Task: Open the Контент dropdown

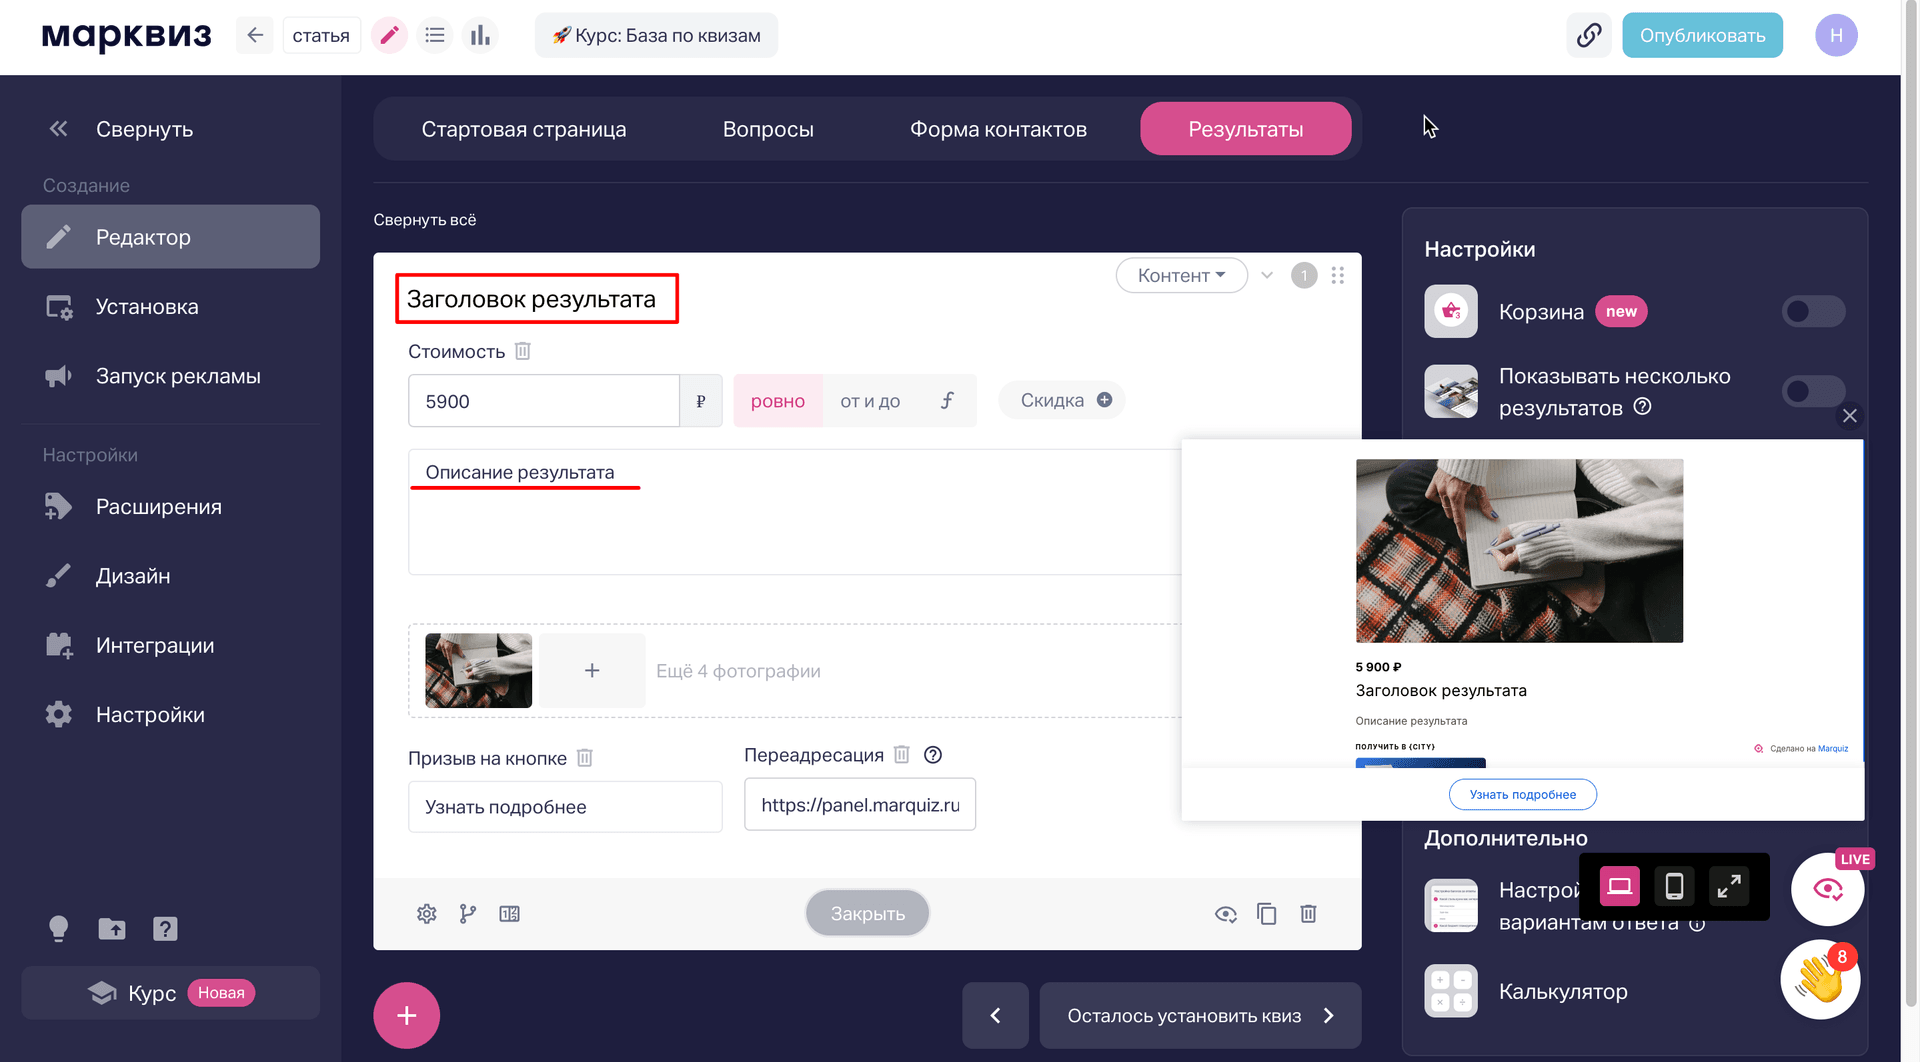Action: 1181,276
